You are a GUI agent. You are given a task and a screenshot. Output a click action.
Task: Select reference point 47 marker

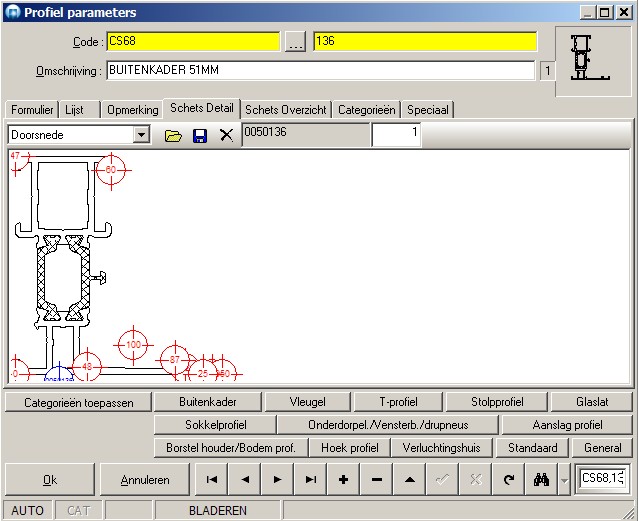(18, 161)
